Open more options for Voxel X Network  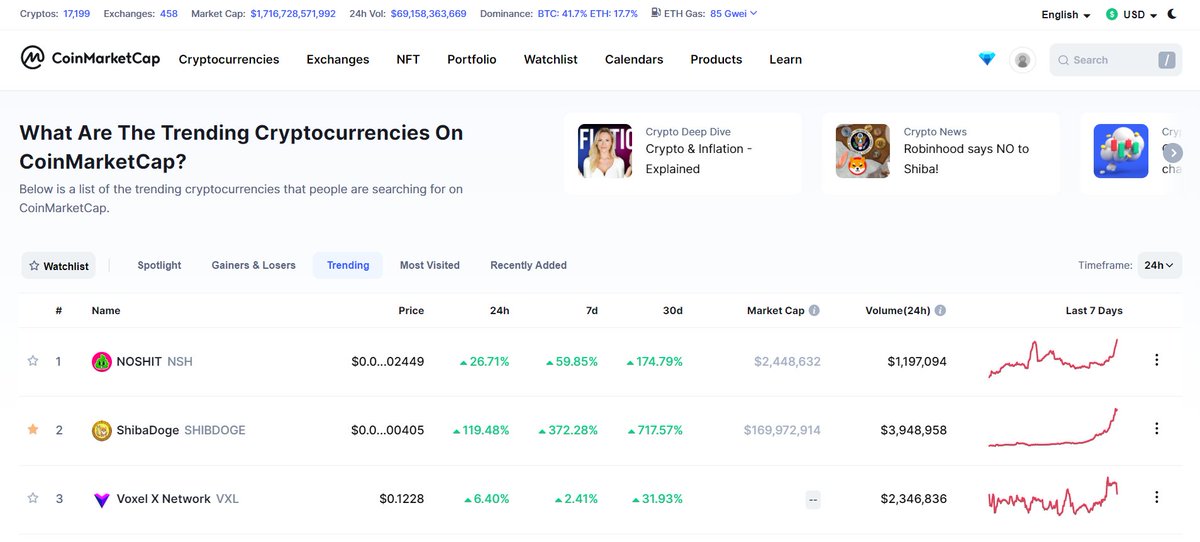click(1157, 497)
